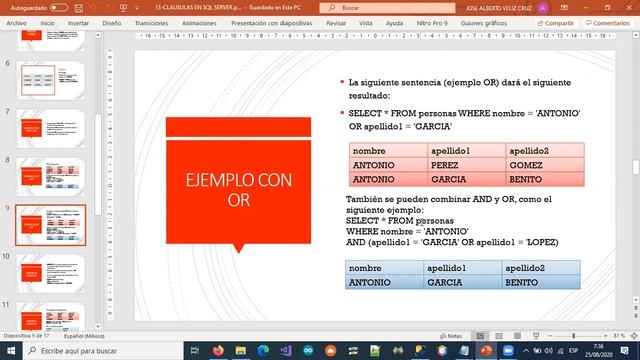
Task: Toggle the Notas pane button
Action: (451, 336)
